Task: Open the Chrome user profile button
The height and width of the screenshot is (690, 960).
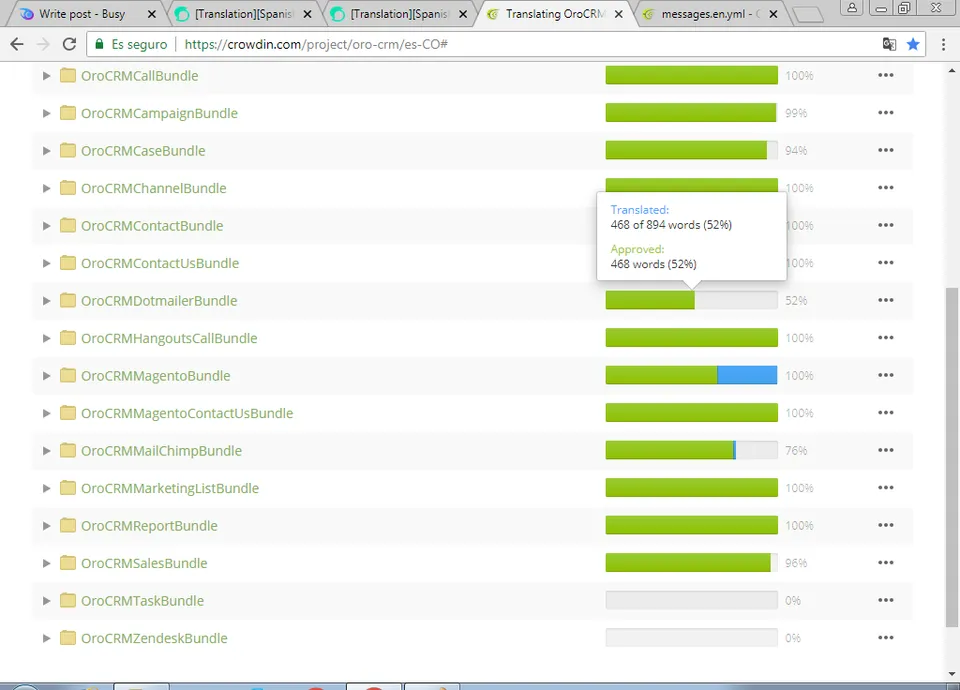Action: click(852, 8)
